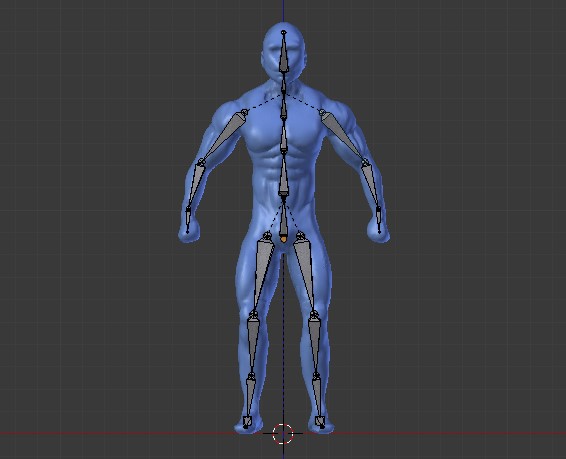Select the upper arm bone on viewer's right
The width and height of the screenshot is (566, 459).
pos(344,137)
